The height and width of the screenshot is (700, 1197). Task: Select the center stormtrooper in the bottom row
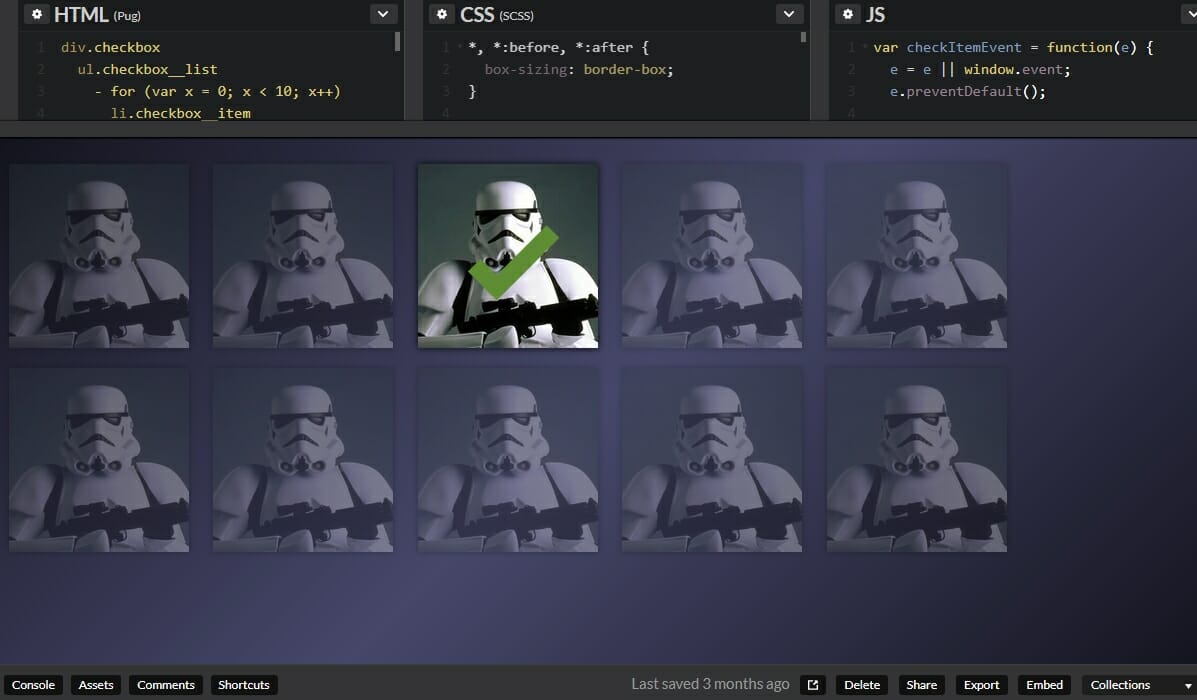508,460
